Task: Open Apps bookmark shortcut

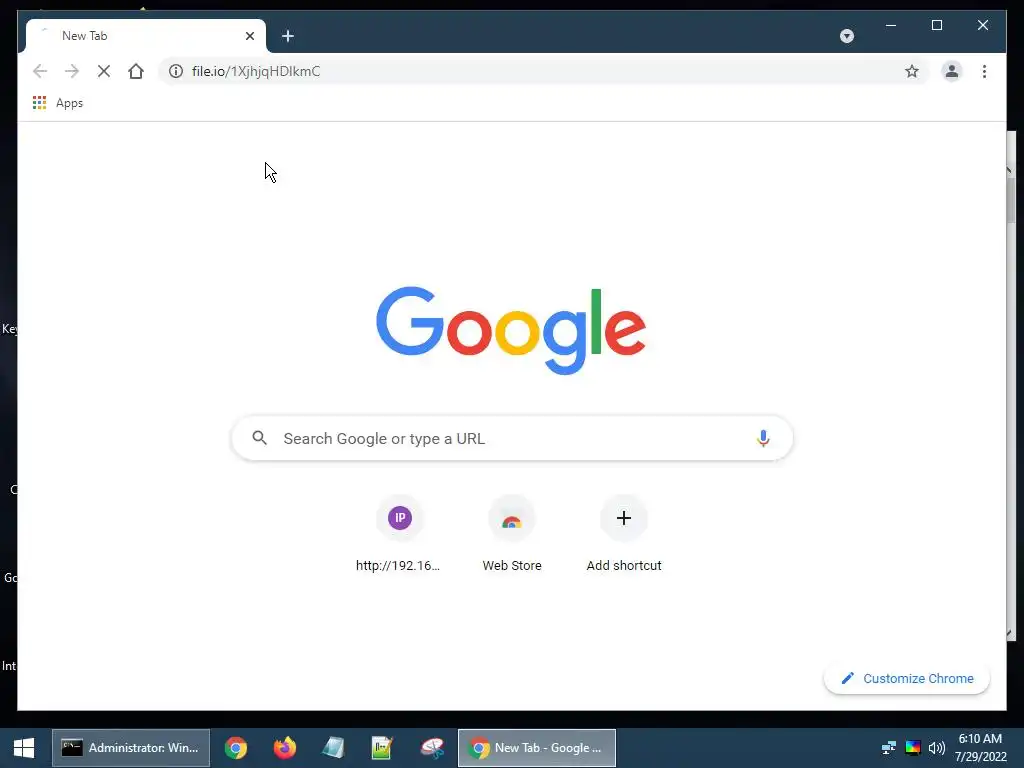Action: click(x=58, y=103)
